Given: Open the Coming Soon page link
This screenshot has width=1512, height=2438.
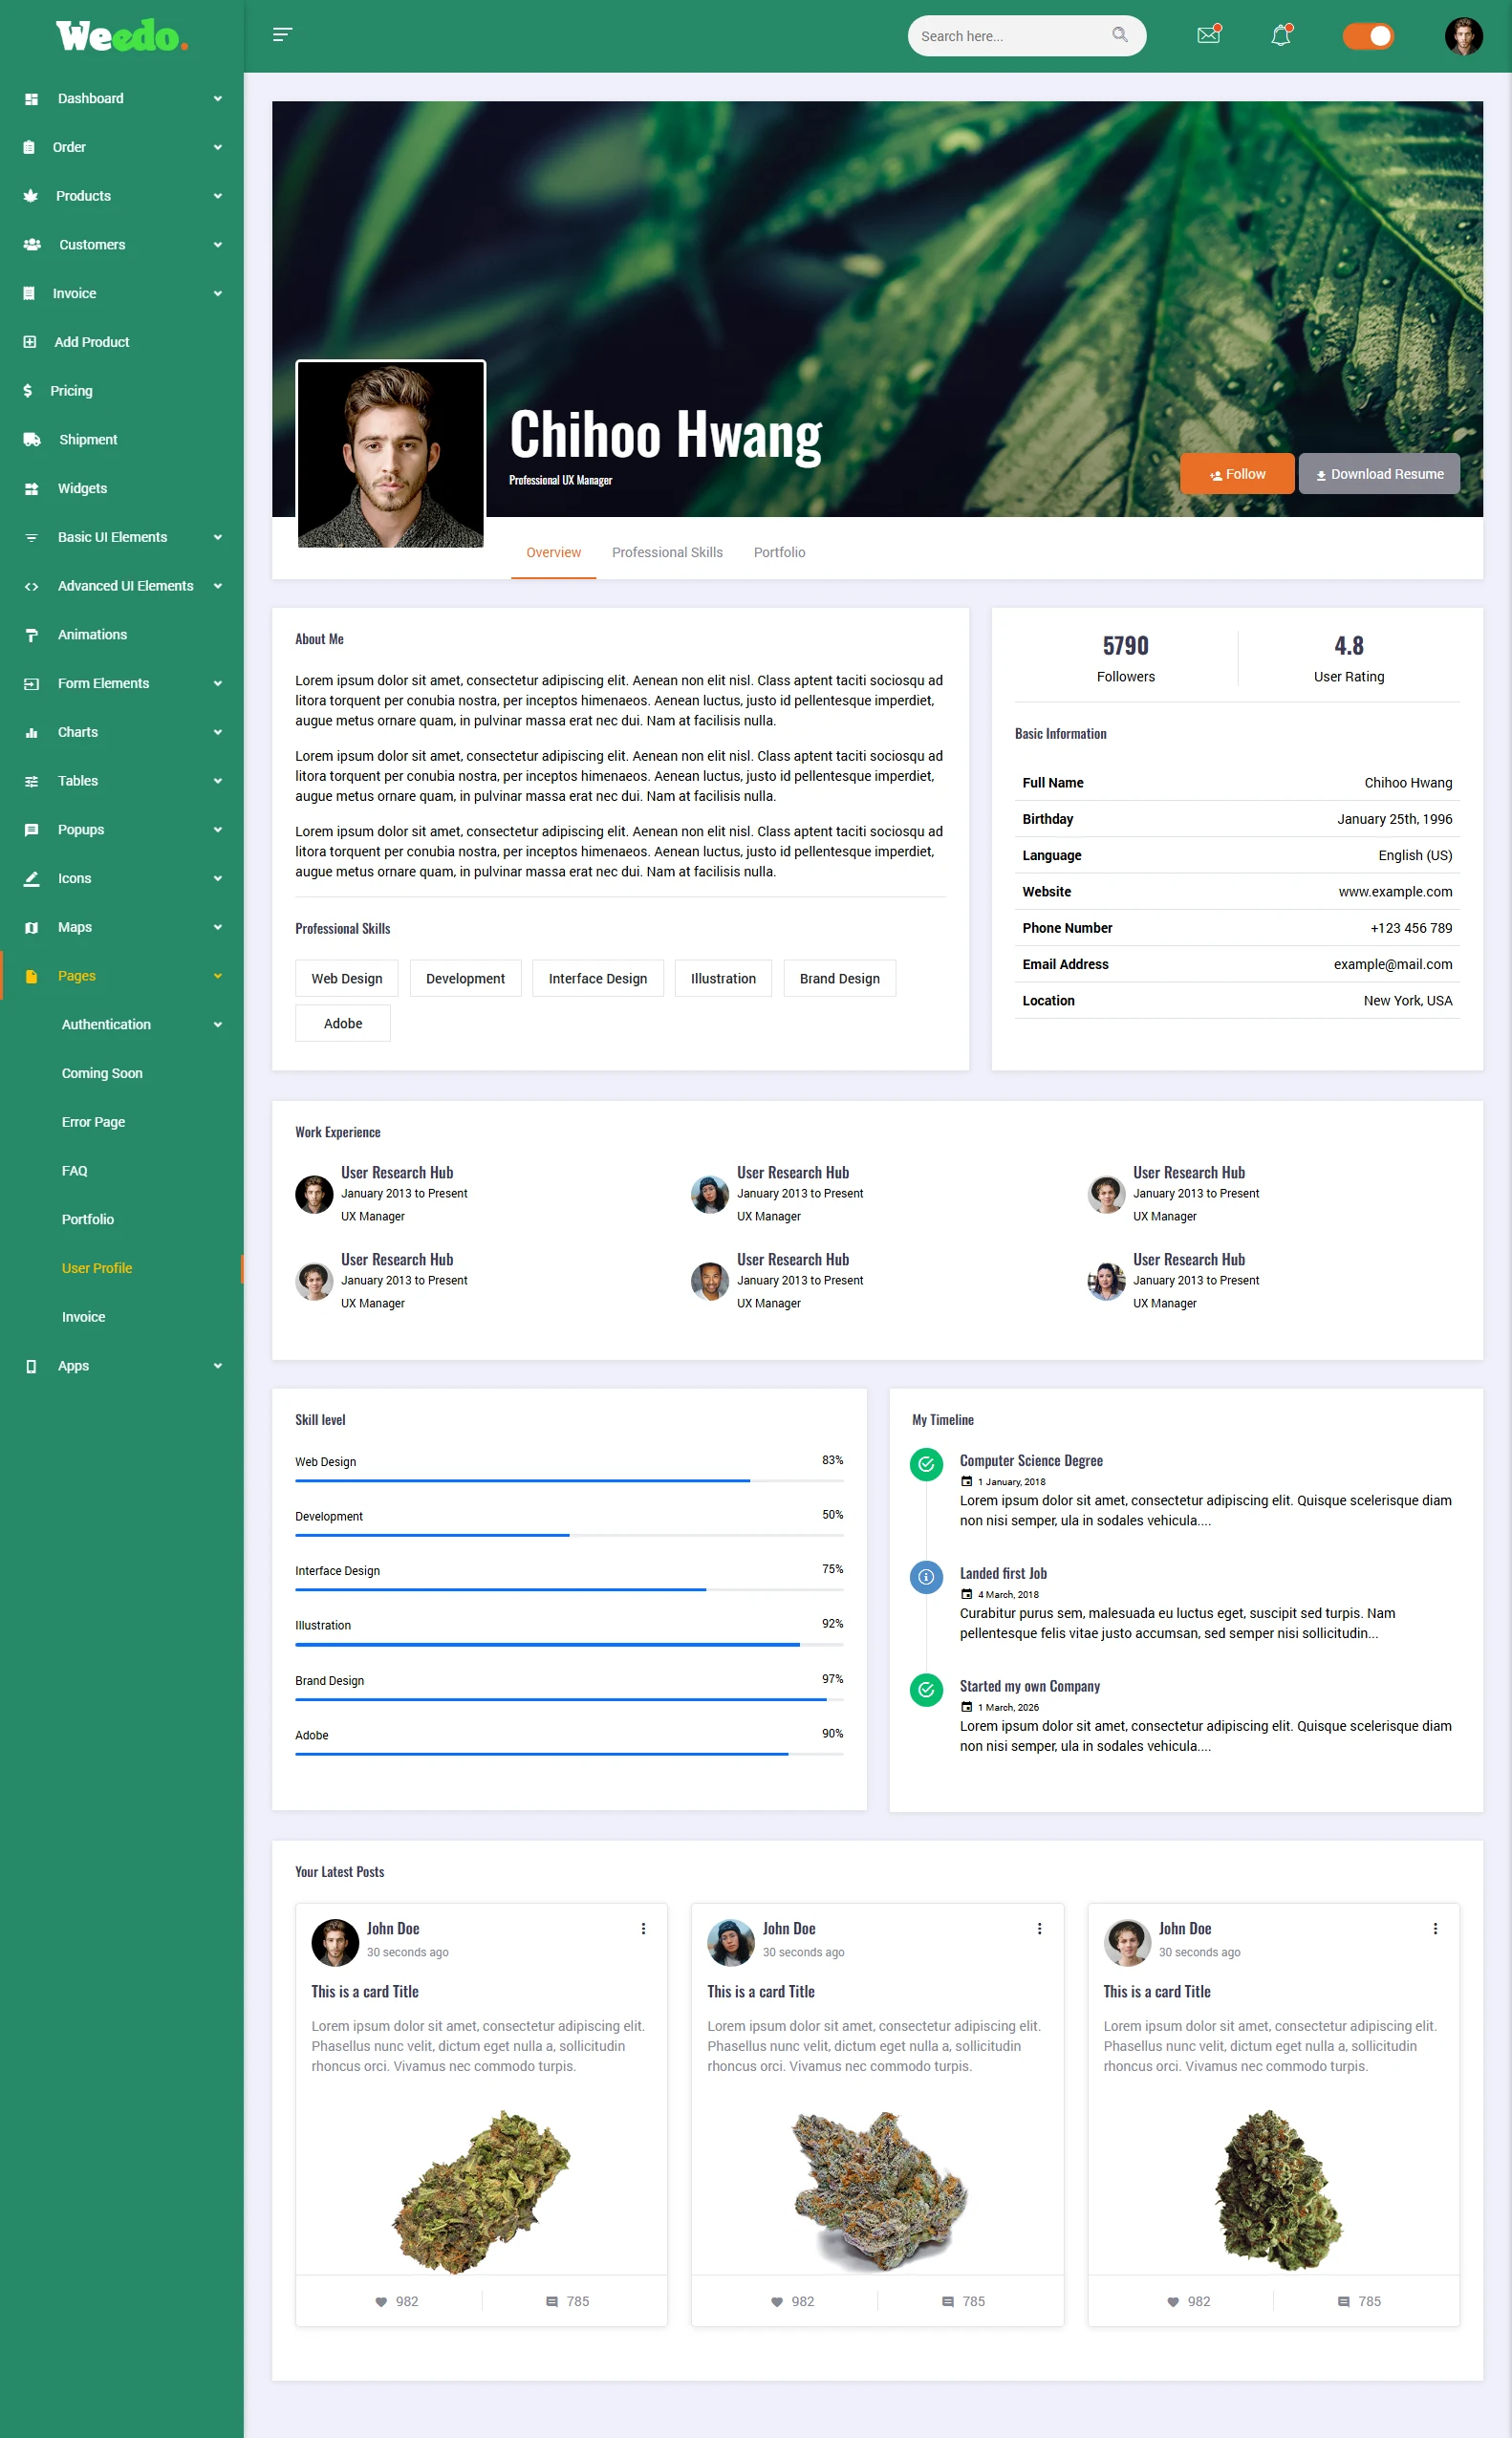Looking at the screenshot, I should click(102, 1073).
